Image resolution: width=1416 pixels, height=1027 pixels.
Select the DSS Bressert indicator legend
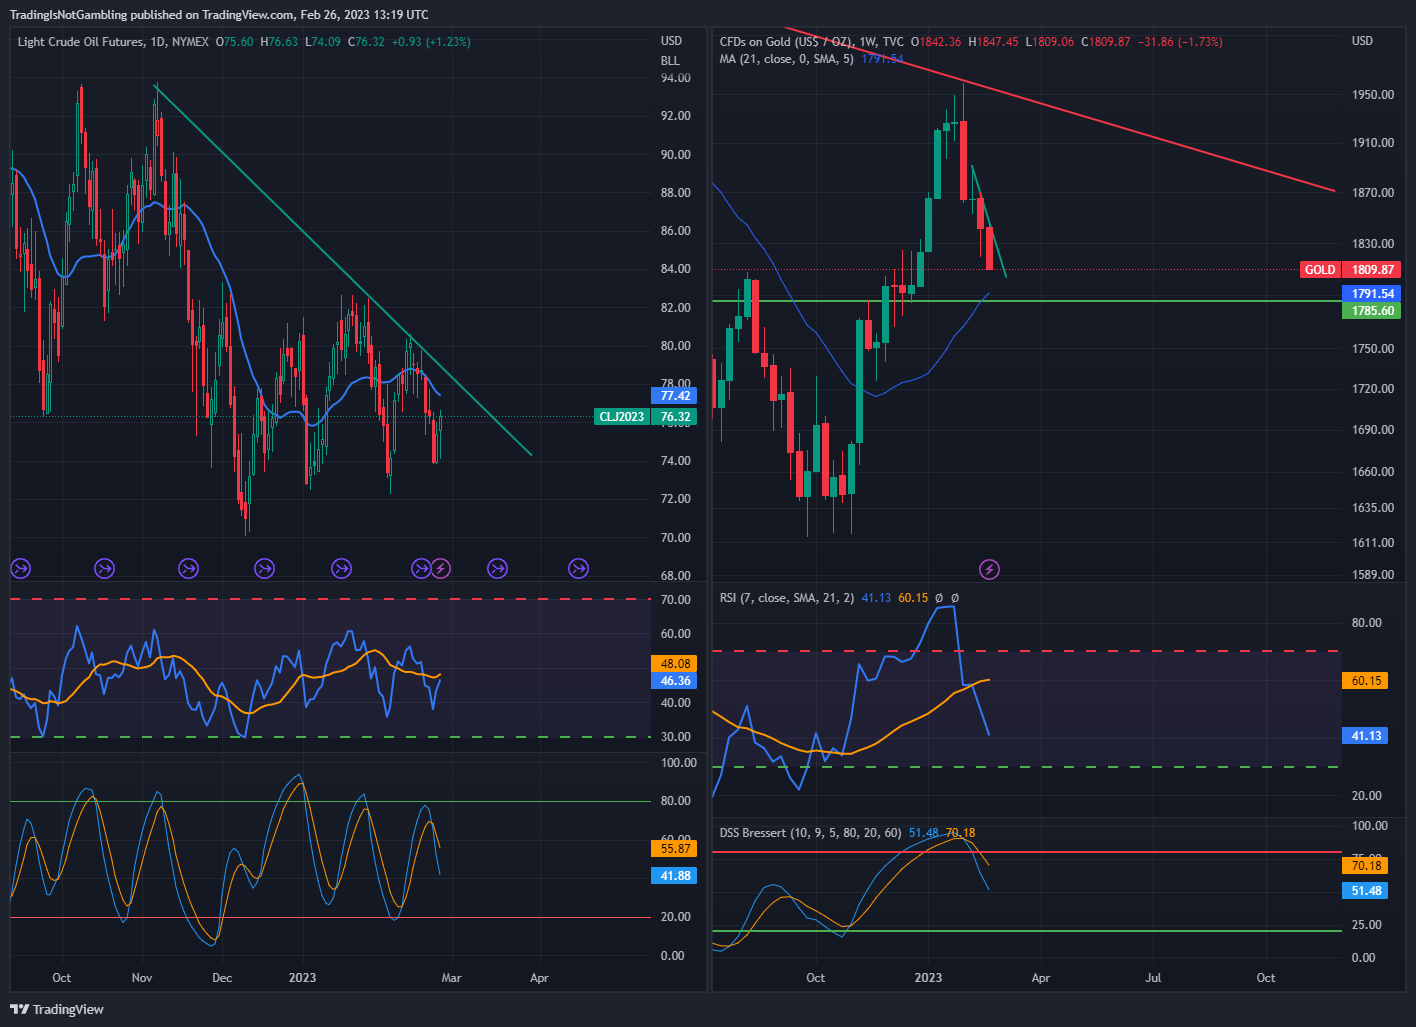810,833
